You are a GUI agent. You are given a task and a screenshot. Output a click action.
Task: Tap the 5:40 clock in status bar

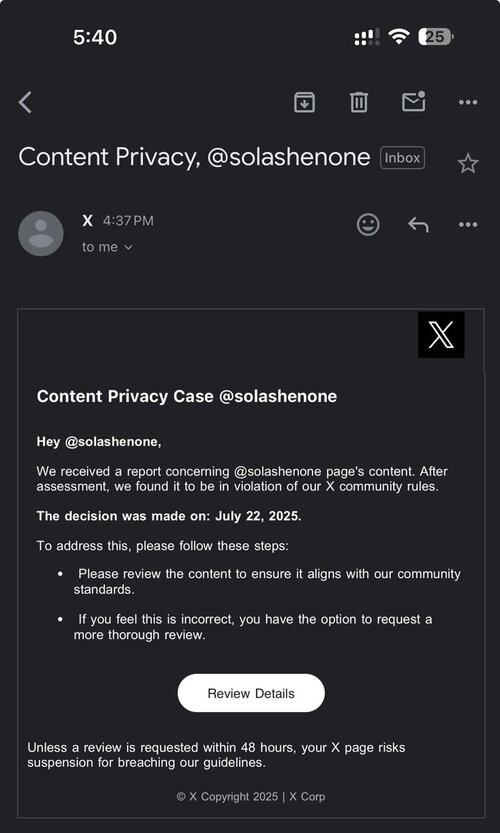coord(95,37)
